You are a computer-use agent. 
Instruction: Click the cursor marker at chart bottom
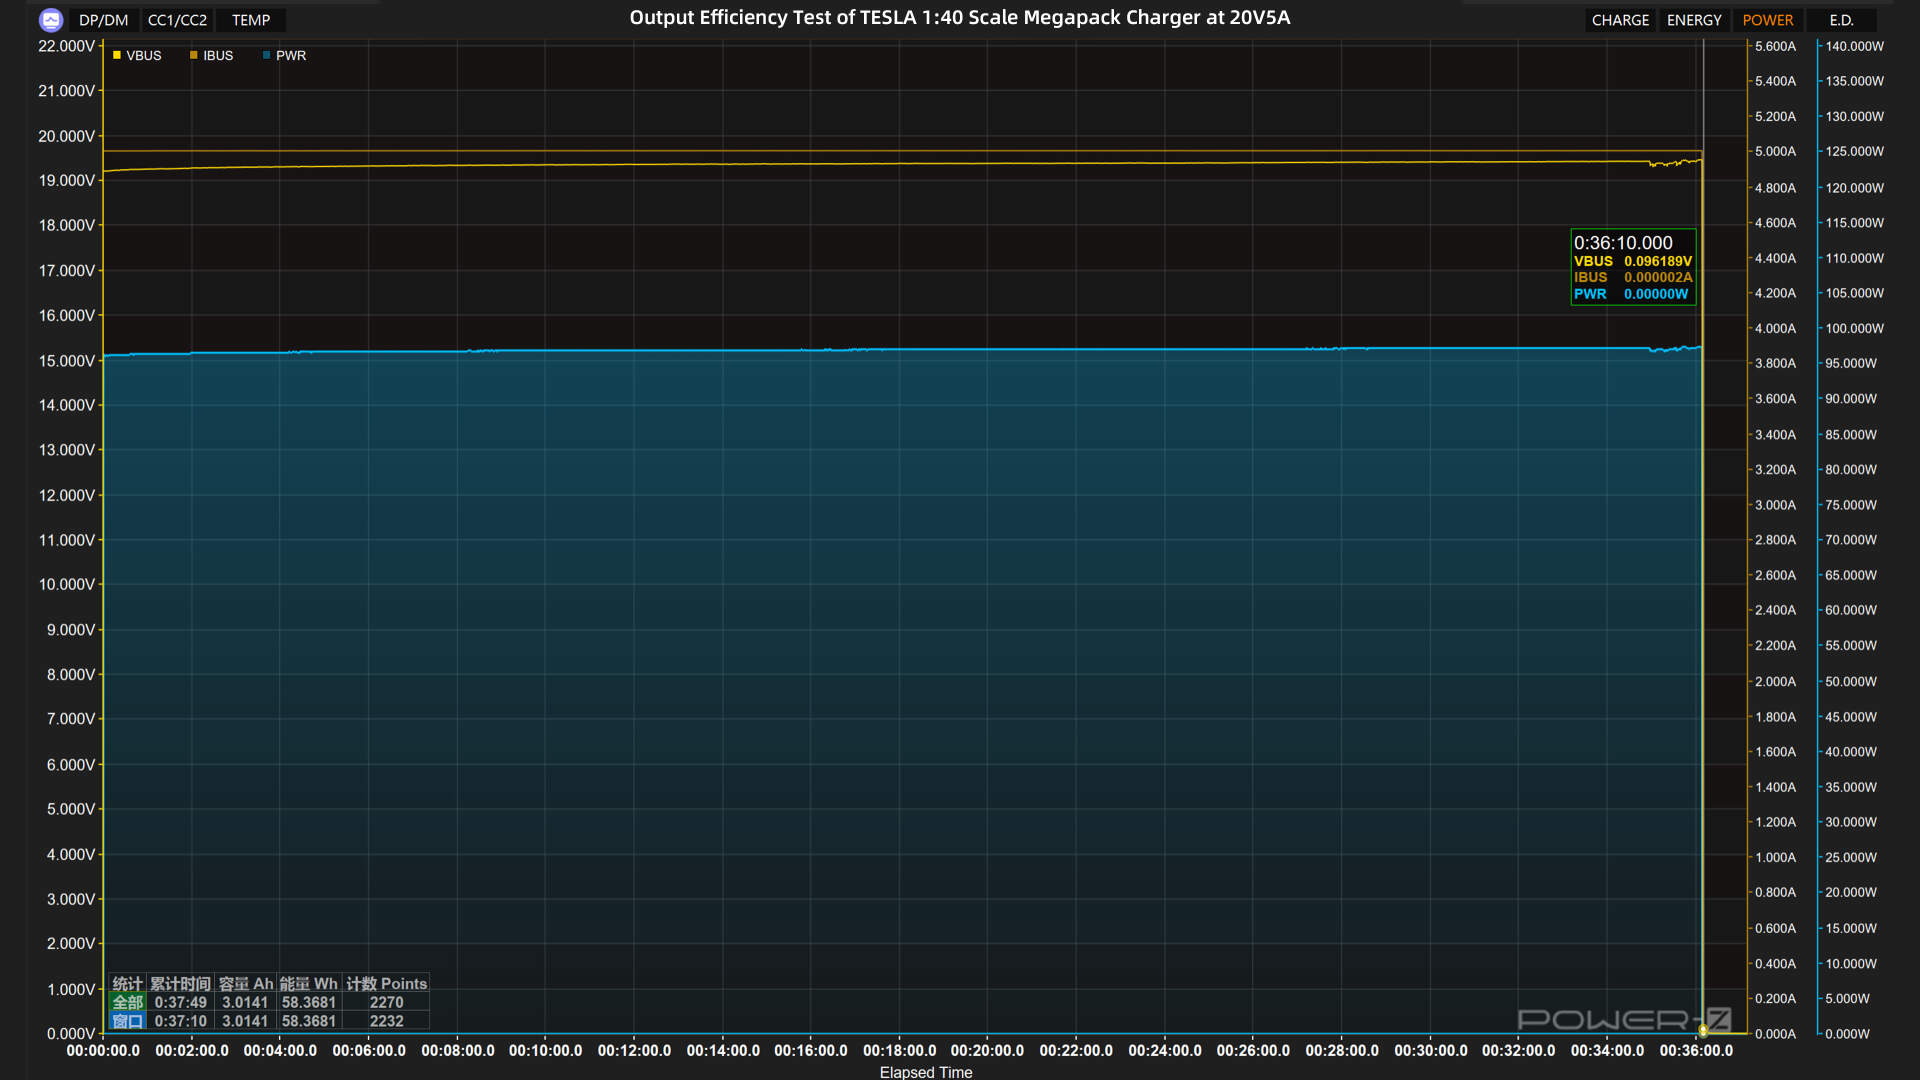1703,1030
